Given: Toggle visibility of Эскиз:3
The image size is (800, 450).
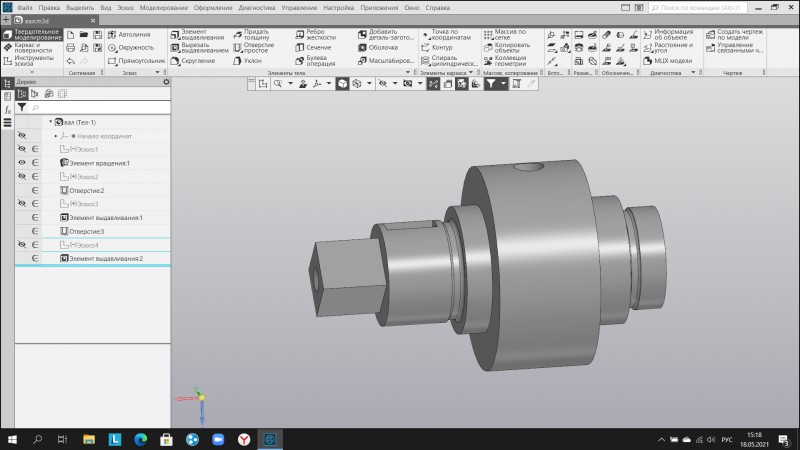Looking at the screenshot, I should click(22, 204).
